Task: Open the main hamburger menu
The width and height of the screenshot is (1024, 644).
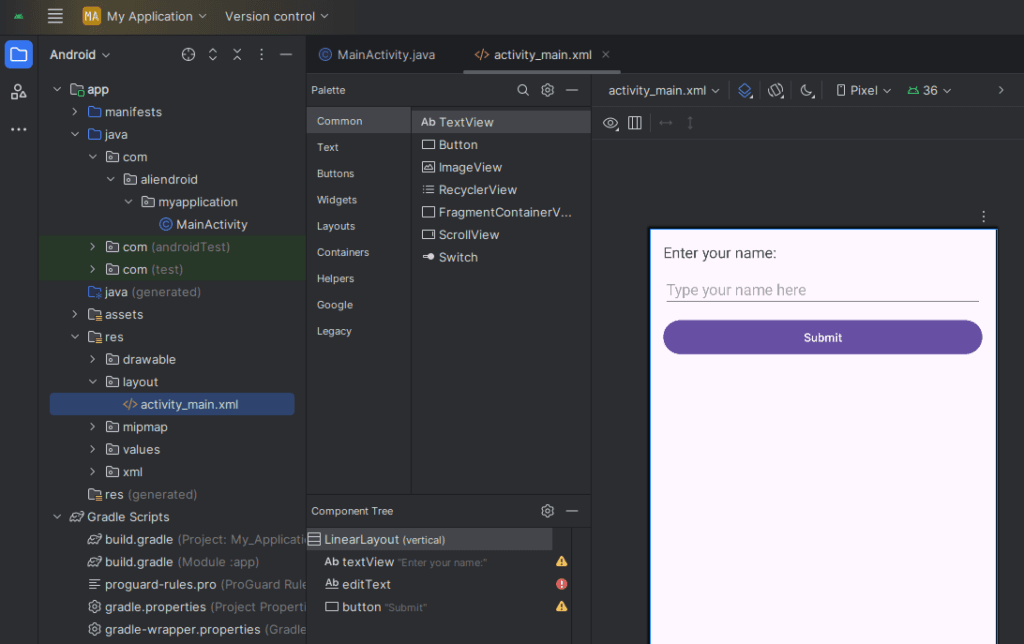Action: point(56,16)
